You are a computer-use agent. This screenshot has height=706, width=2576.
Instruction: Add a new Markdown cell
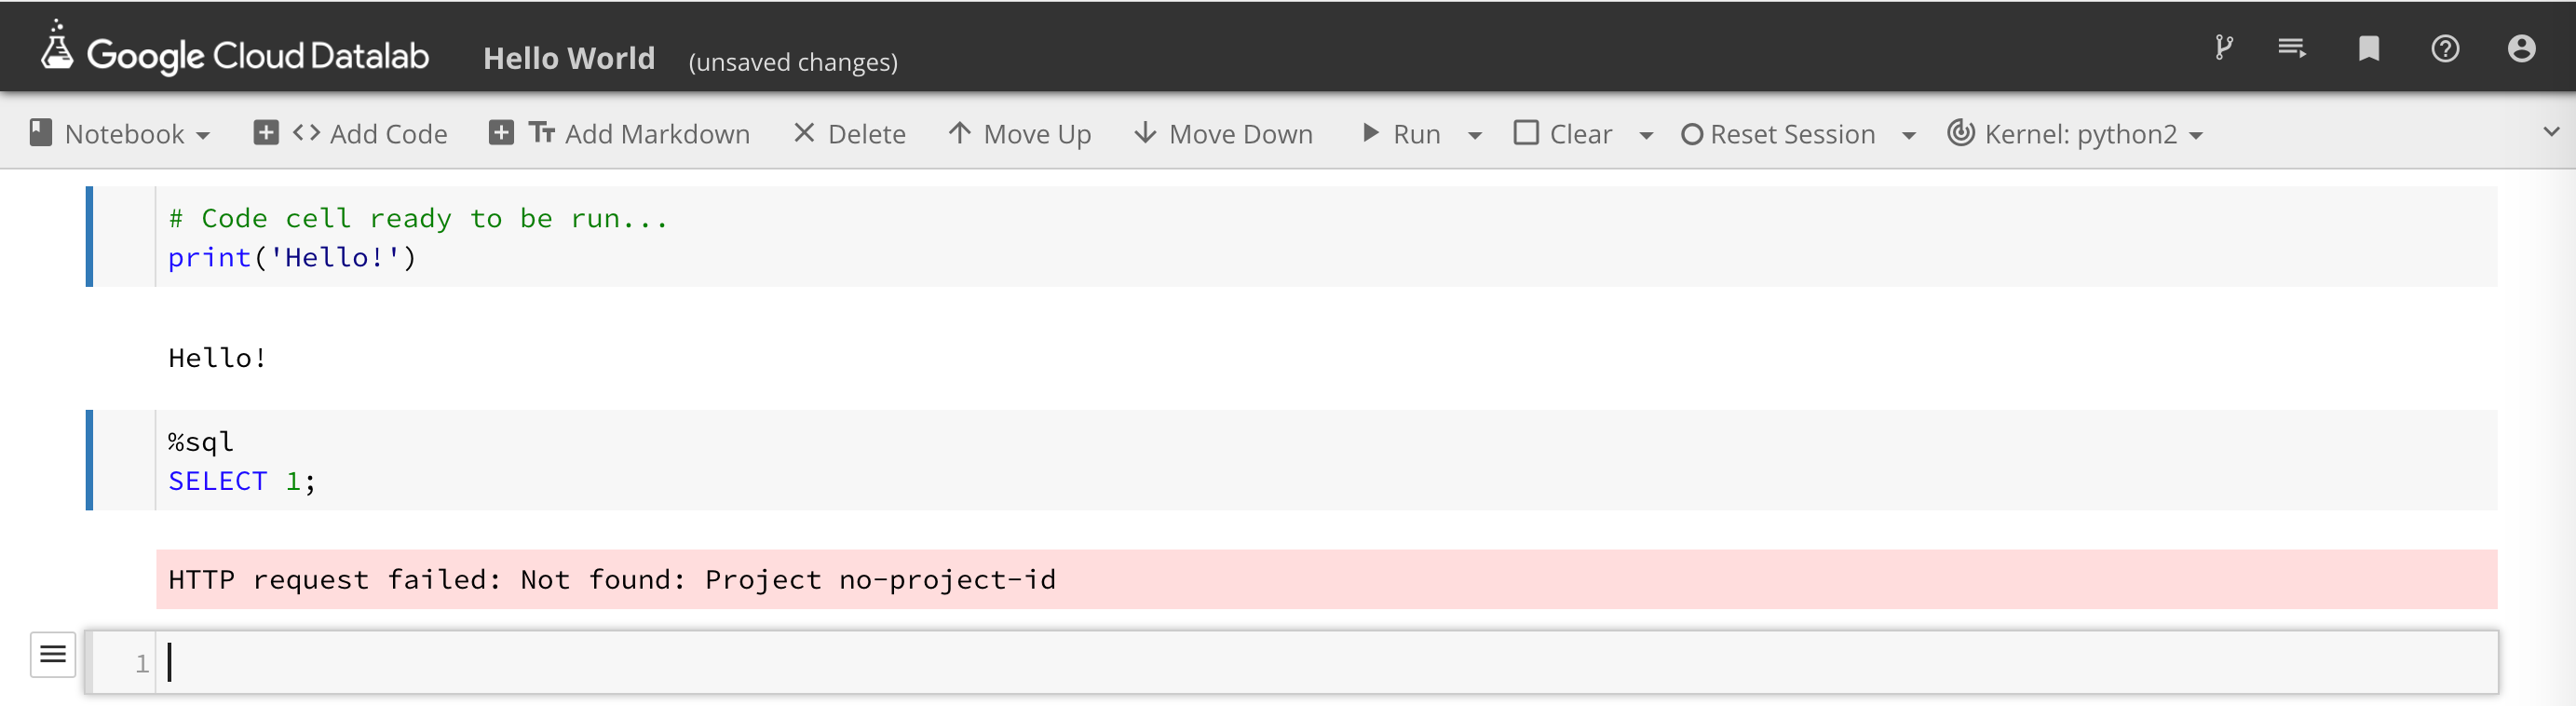pyautogui.click(x=620, y=134)
